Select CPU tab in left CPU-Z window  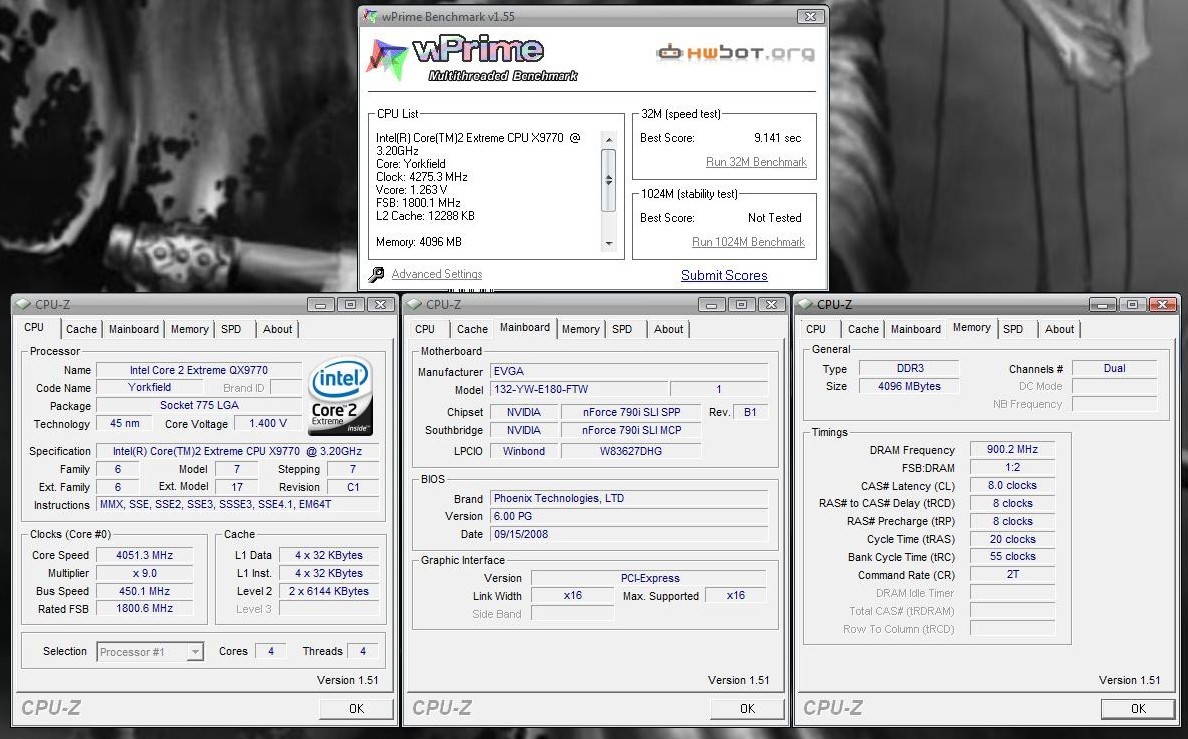click(x=34, y=327)
